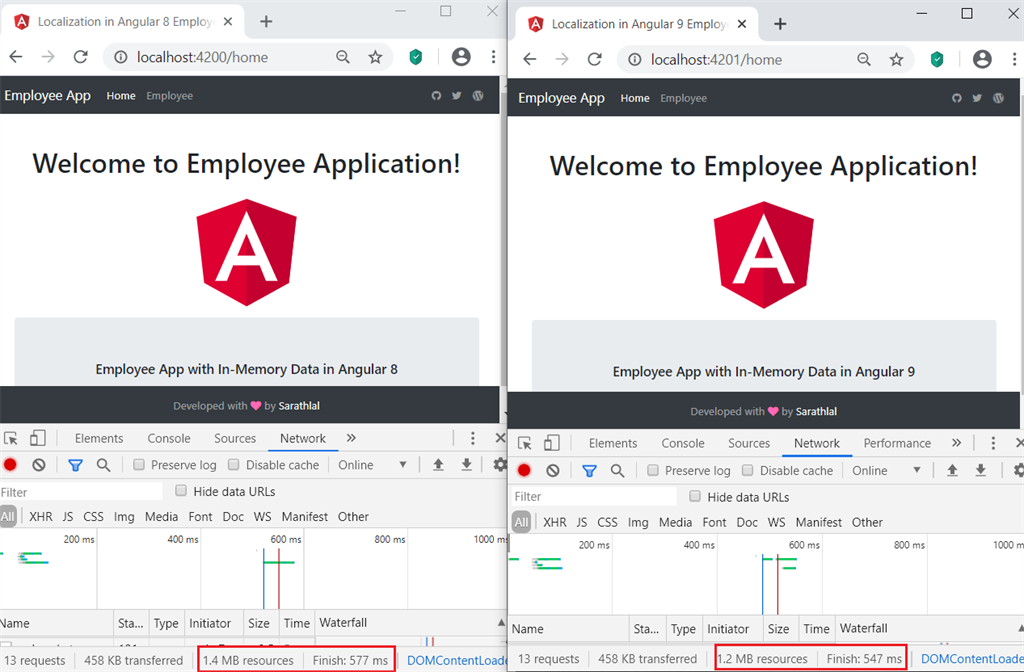
Task: Stop recording network log in left DevTools
Action: [10, 465]
